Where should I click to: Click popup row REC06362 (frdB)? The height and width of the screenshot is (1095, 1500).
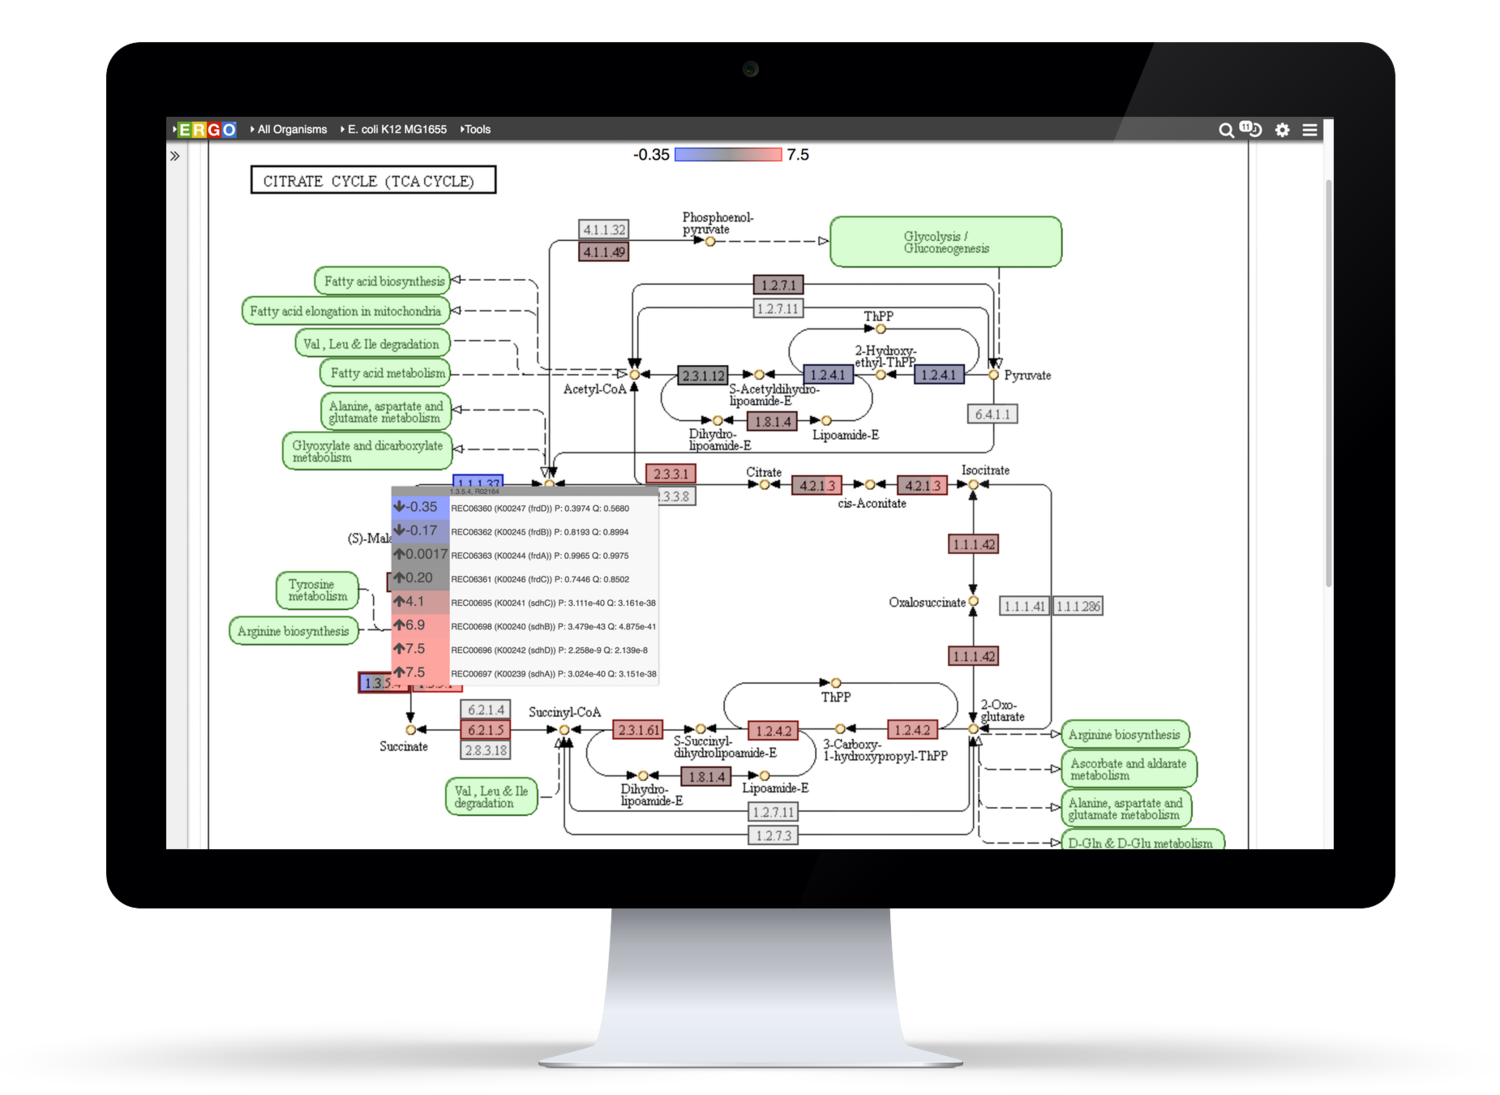[525, 532]
